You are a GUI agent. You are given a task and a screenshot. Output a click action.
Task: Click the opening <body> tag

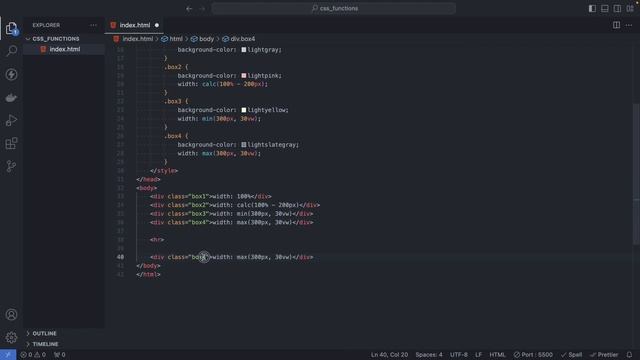tap(147, 188)
